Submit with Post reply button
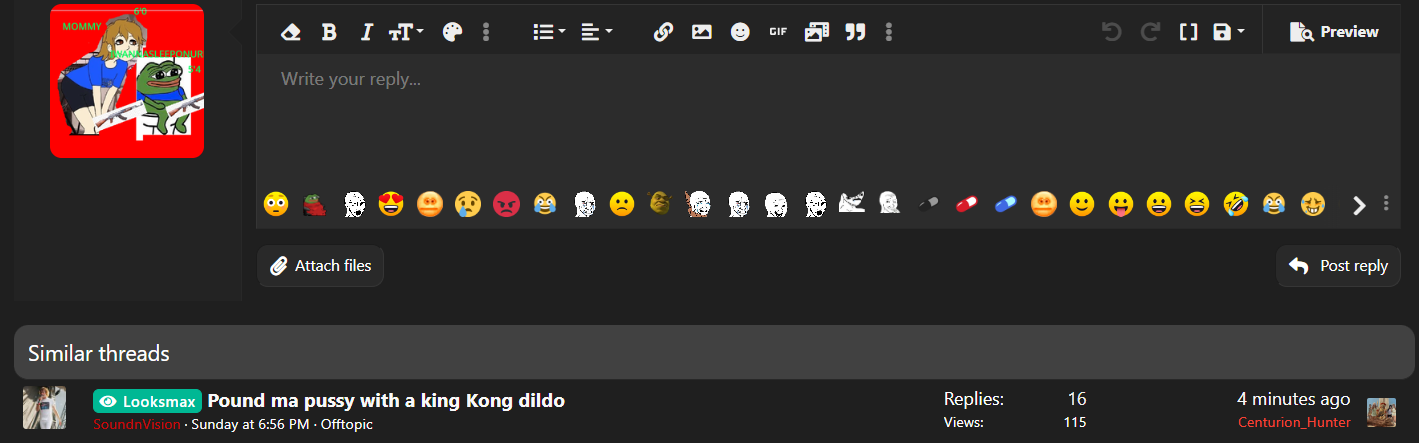 pyautogui.click(x=1338, y=266)
